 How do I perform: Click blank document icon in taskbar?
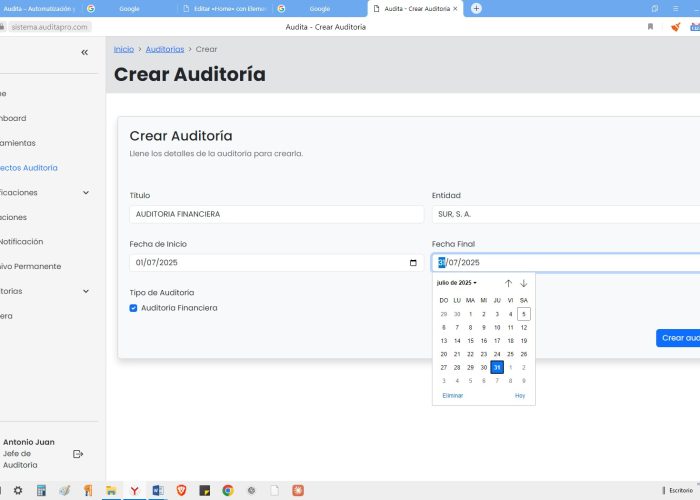tap(275, 491)
